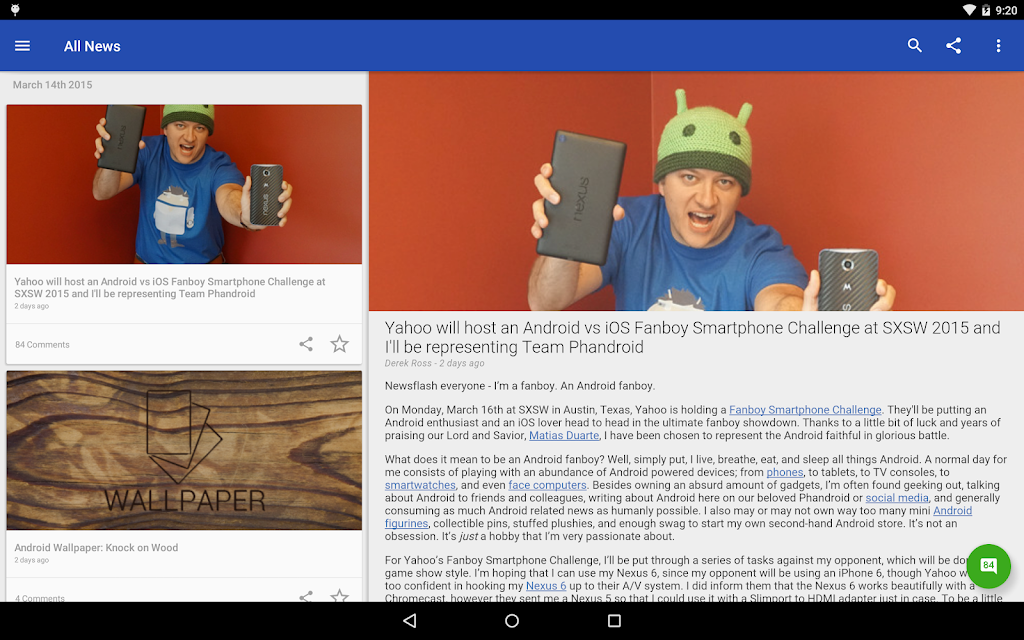
Task: Open the Matias Duarte link
Action: [564, 436]
